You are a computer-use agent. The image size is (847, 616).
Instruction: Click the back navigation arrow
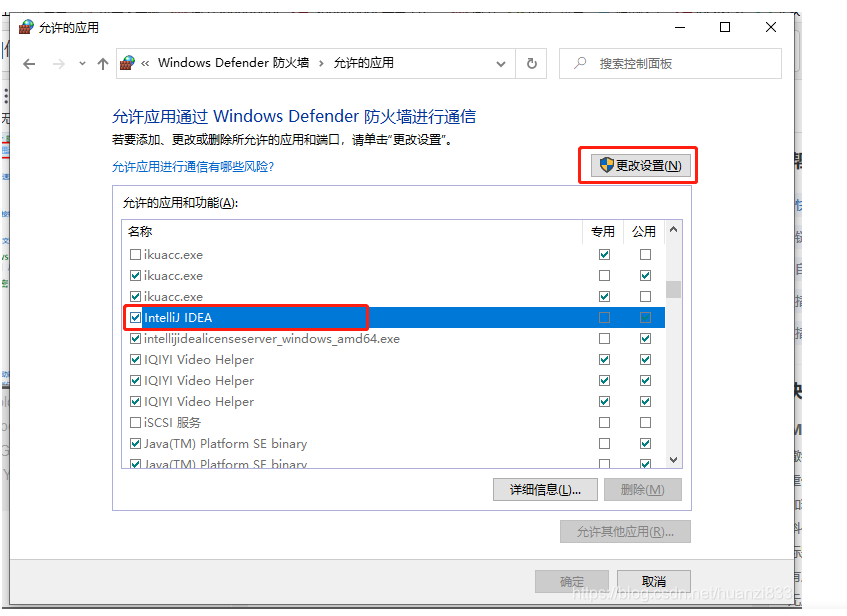point(30,63)
